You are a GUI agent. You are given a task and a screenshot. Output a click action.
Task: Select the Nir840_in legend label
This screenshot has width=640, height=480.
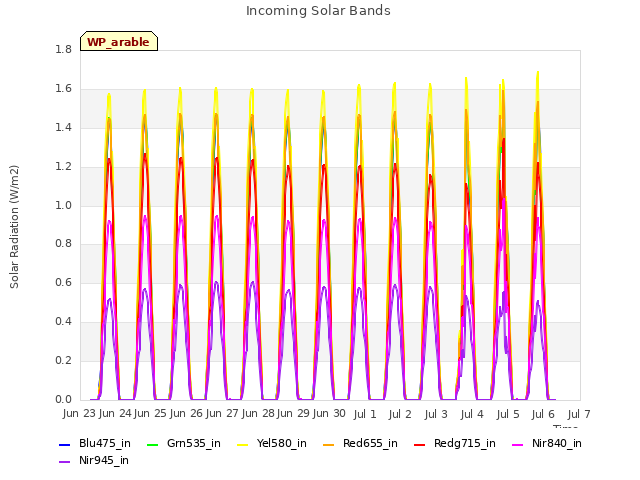tap(557, 443)
